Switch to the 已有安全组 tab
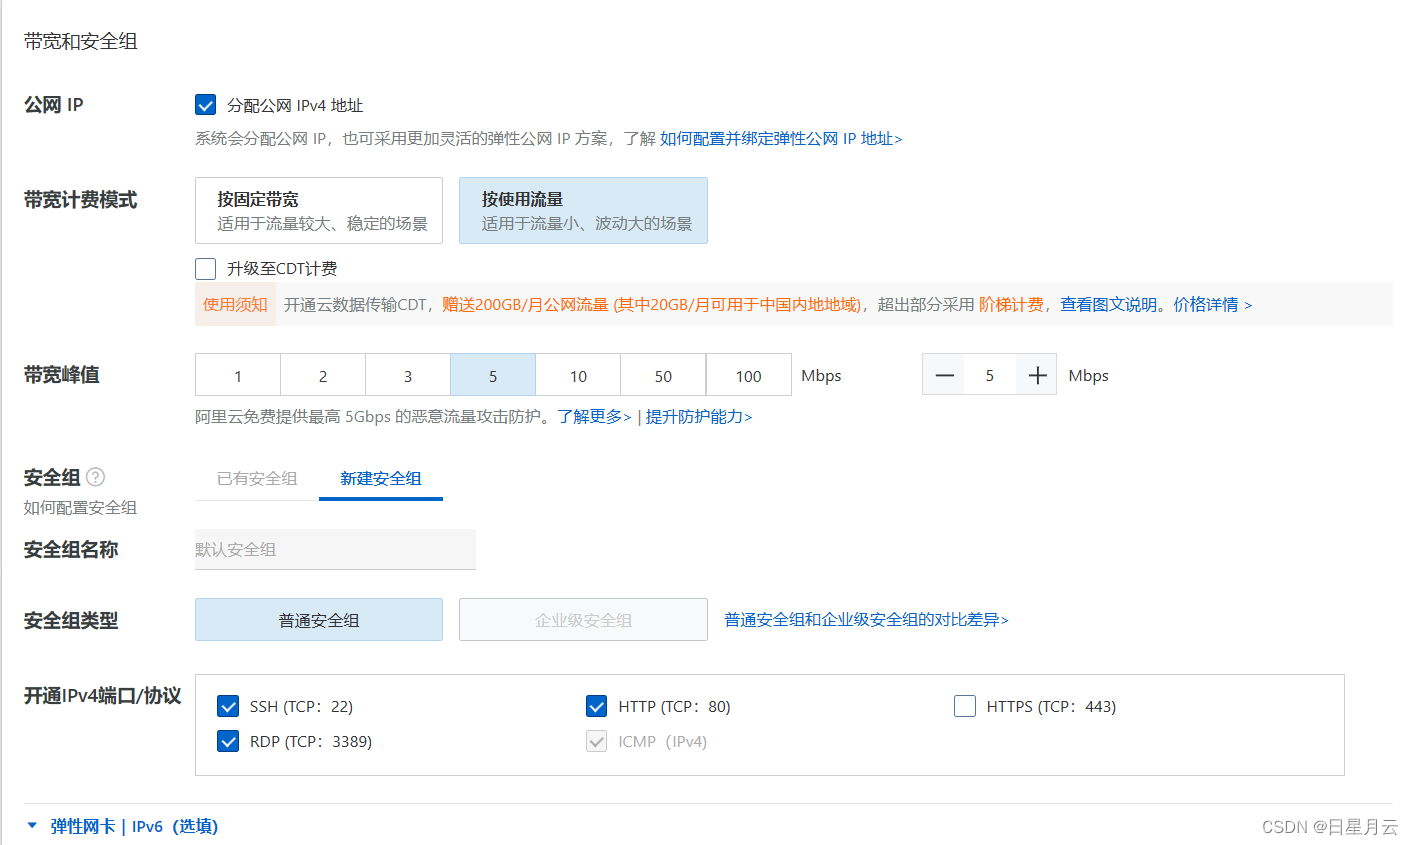1413x845 pixels. click(257, 479)
